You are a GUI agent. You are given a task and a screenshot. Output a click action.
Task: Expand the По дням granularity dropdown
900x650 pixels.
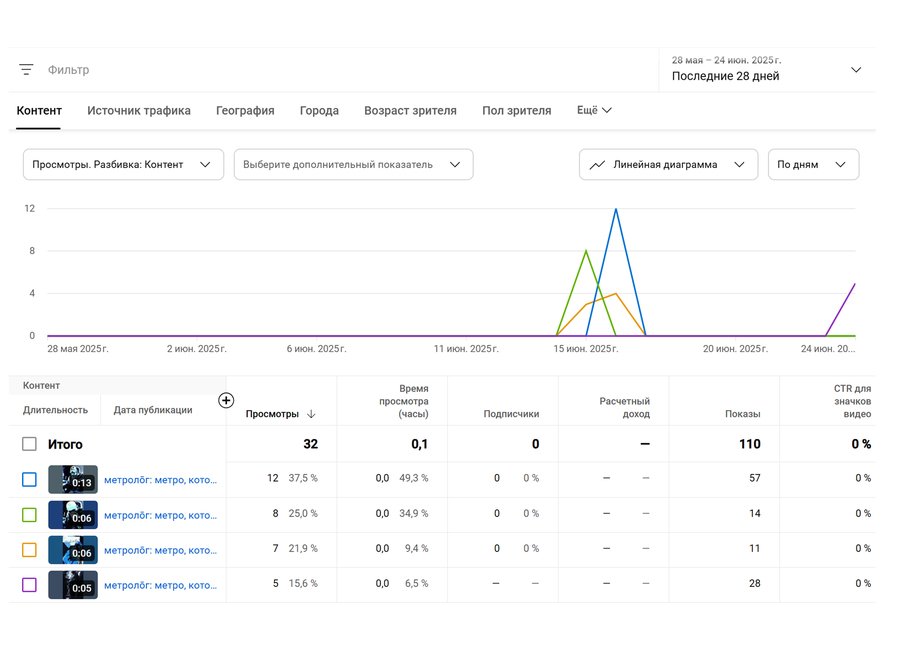point(812,165)
